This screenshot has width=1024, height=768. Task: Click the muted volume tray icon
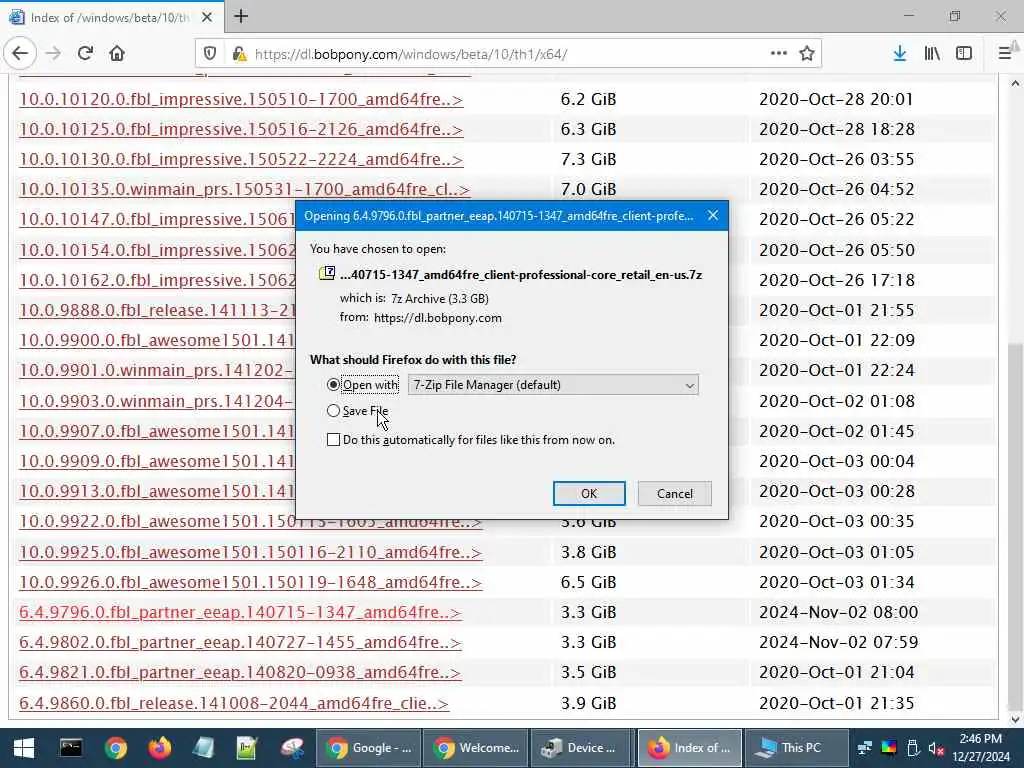click(x=936, y=748)
